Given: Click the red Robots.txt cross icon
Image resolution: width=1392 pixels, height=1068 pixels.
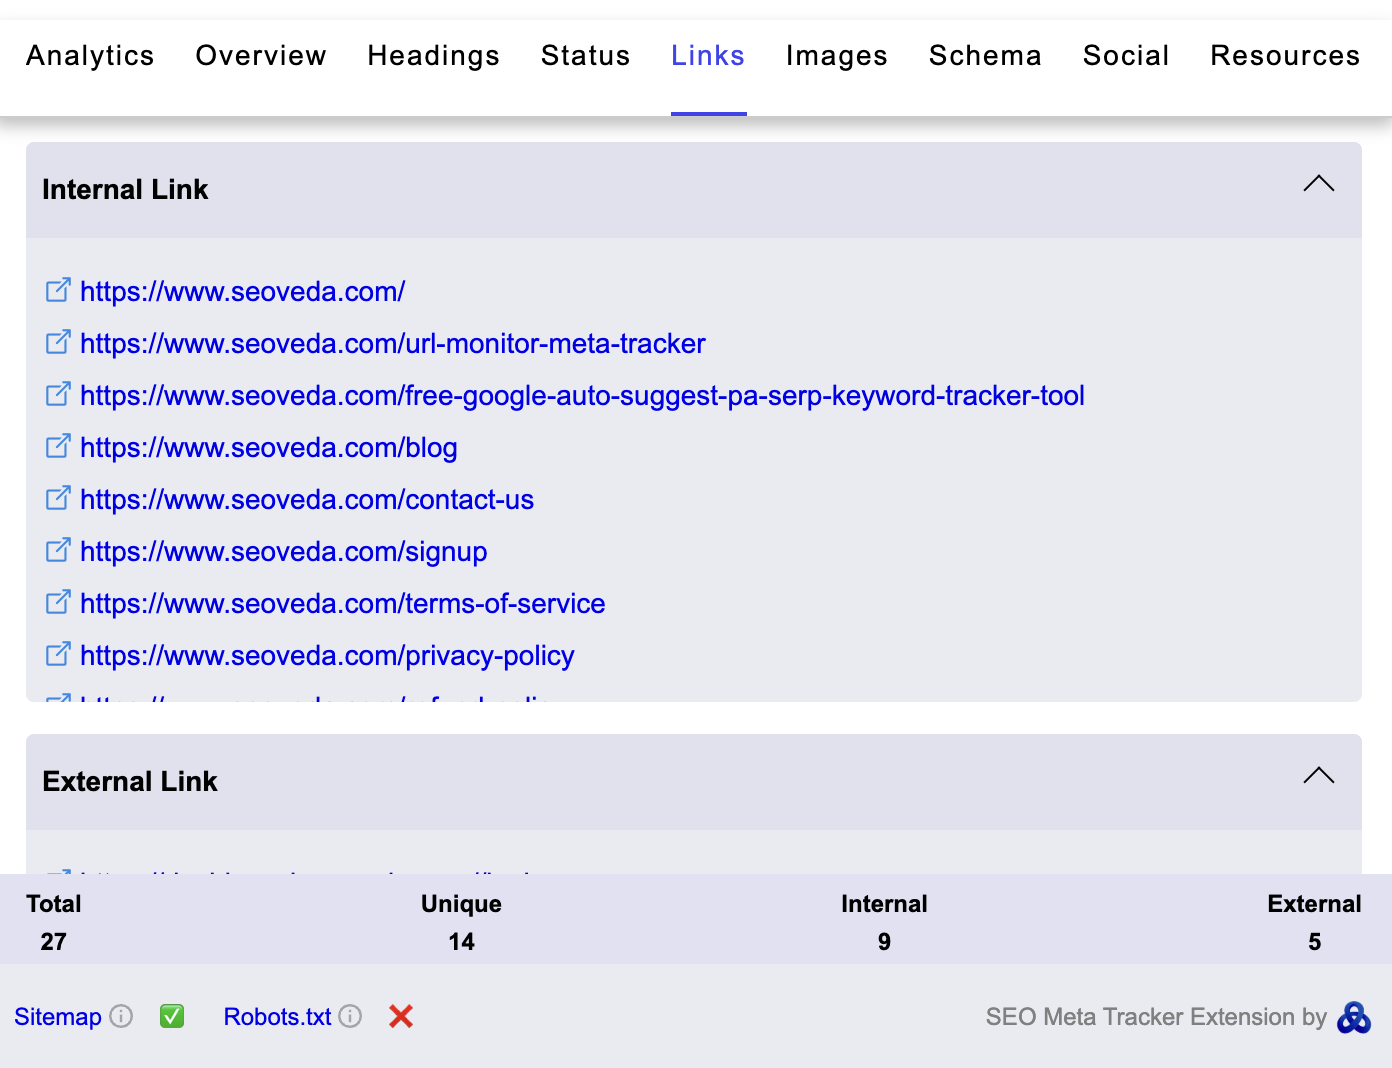Looking at the screenshot, I should point(401,1017).
